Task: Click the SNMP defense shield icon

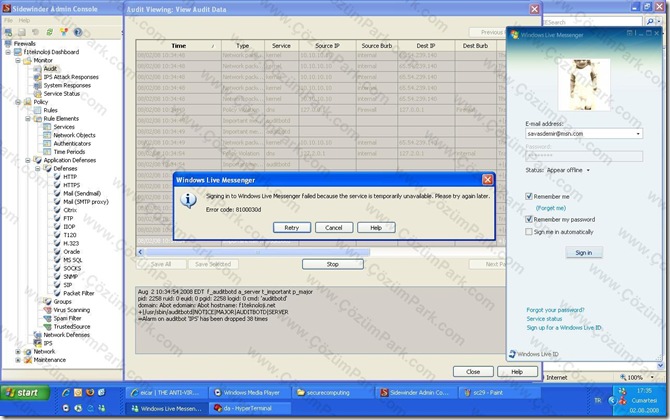Action: click(x=57, y=276)
